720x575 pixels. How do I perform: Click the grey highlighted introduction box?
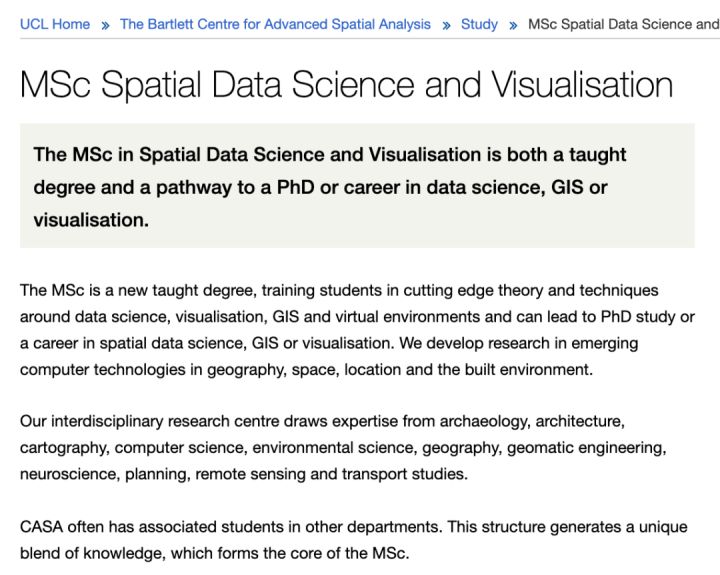tap(357, 186)
